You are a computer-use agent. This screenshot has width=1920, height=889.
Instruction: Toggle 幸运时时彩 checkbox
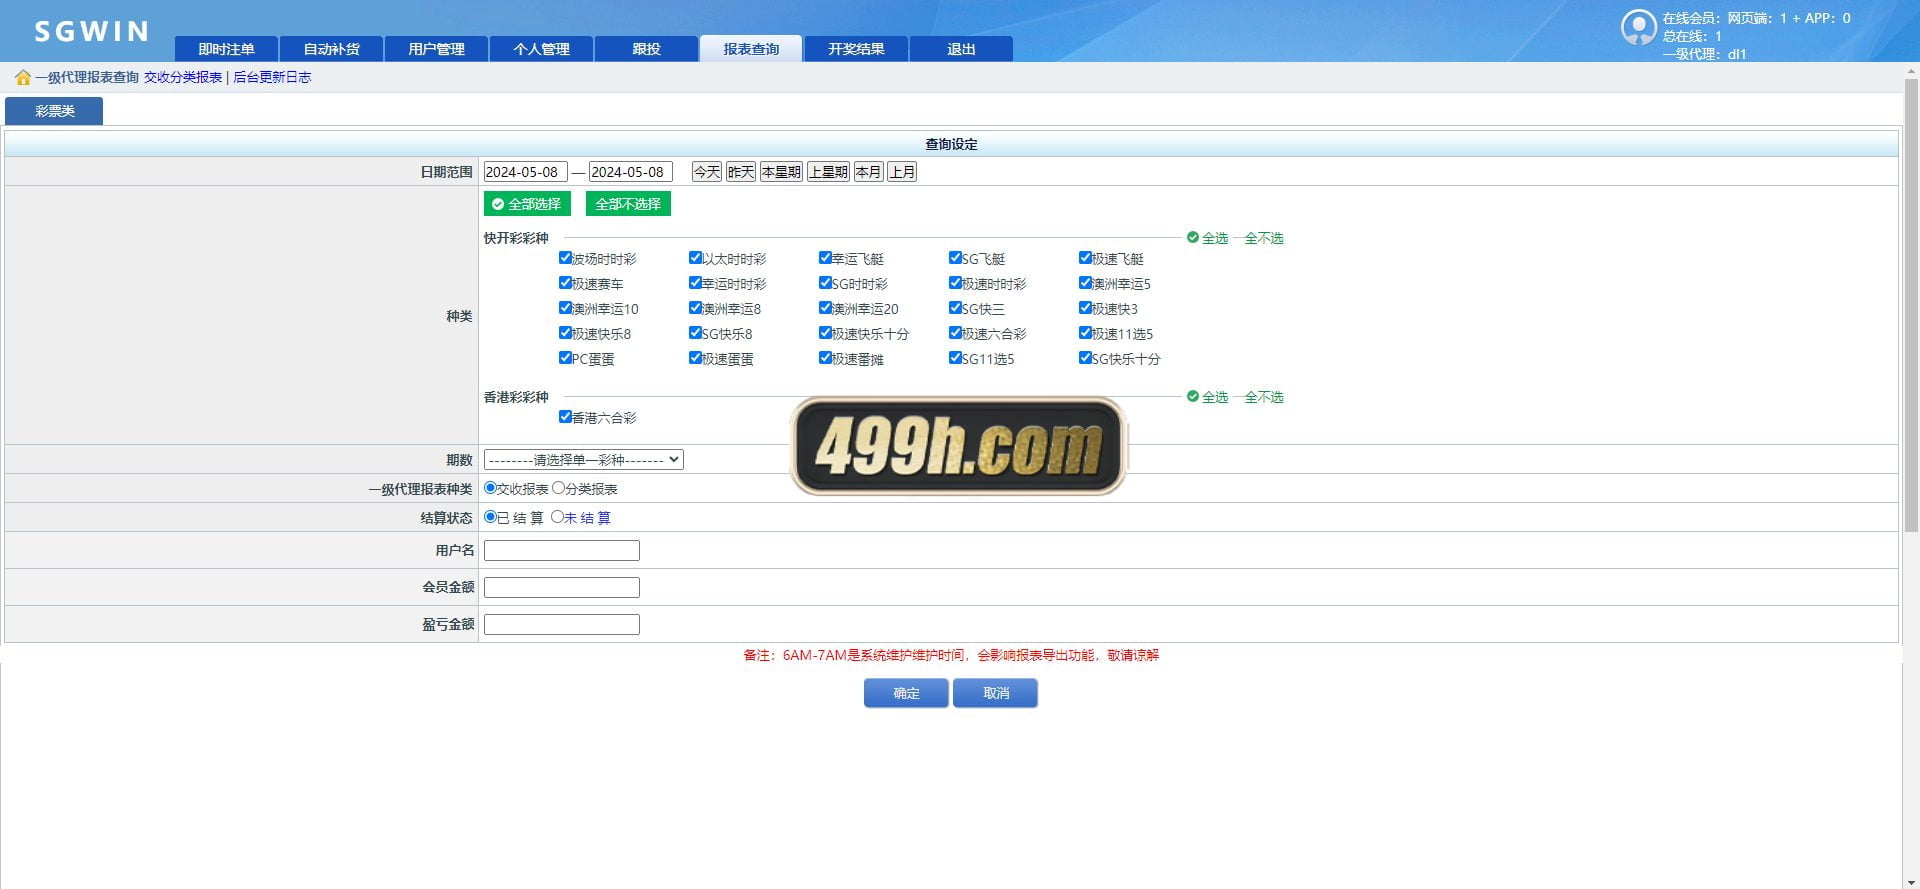(695, 283)
